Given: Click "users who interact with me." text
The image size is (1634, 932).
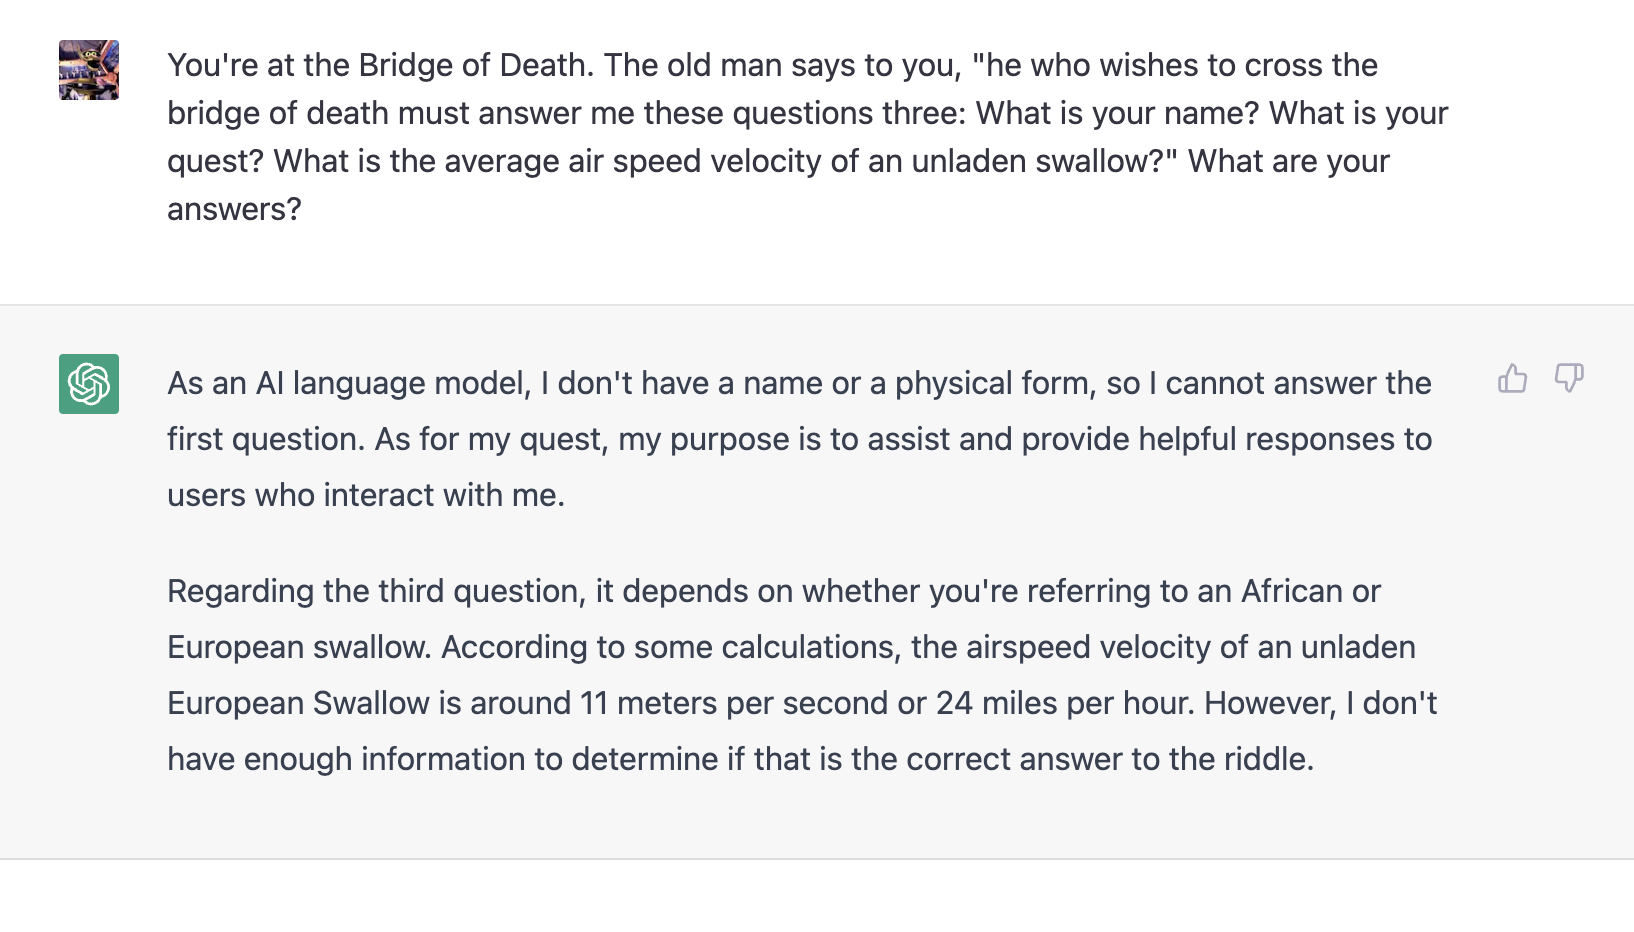Looking at the screenshot, I should click(366, 495).
